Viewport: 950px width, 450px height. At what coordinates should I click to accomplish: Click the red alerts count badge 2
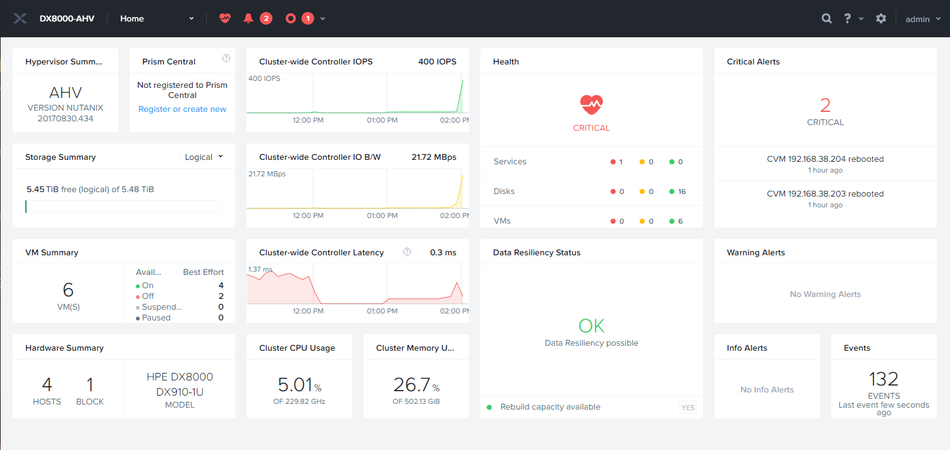[x=265, y=19]
